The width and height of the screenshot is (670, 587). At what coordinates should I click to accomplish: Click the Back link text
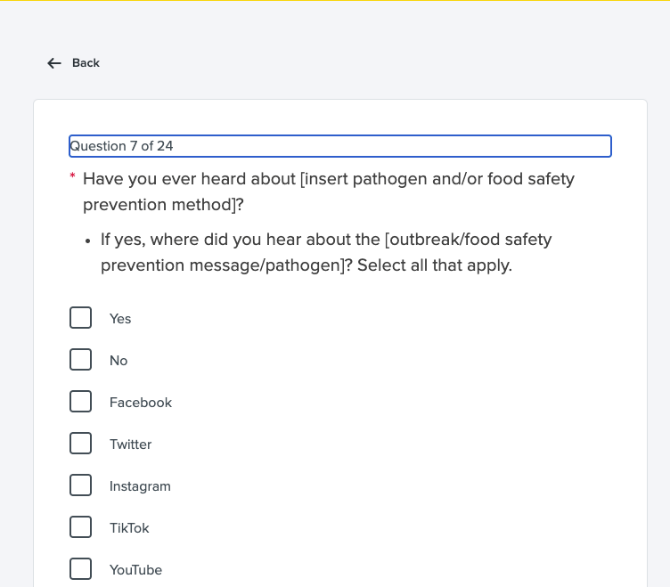86,63
